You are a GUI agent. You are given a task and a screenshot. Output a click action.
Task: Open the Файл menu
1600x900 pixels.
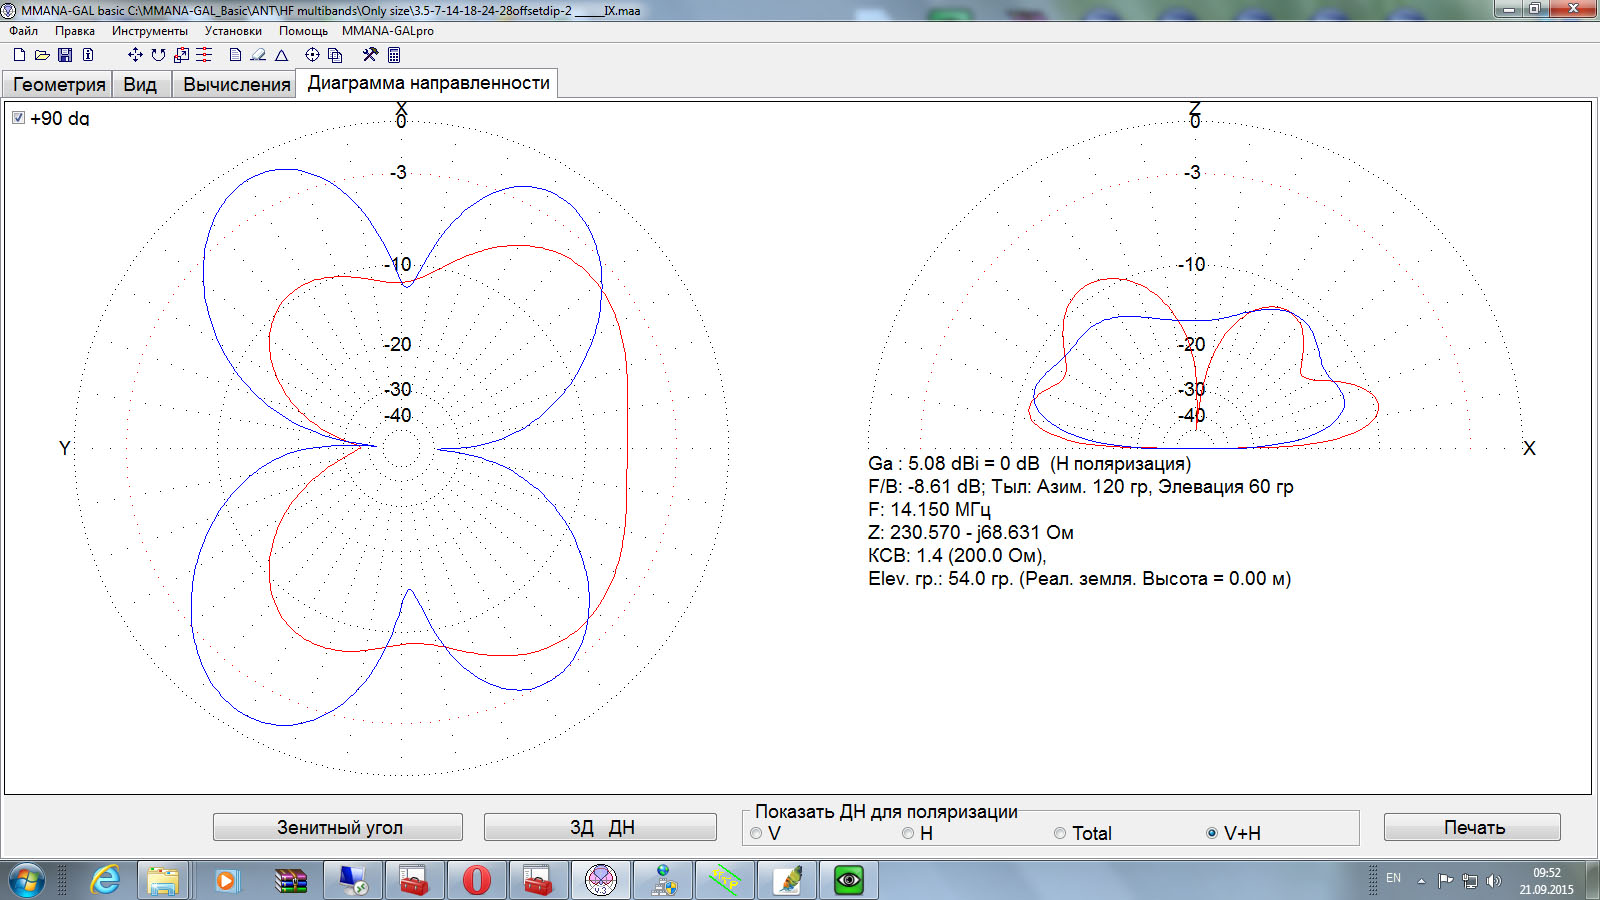pos(23,31)
